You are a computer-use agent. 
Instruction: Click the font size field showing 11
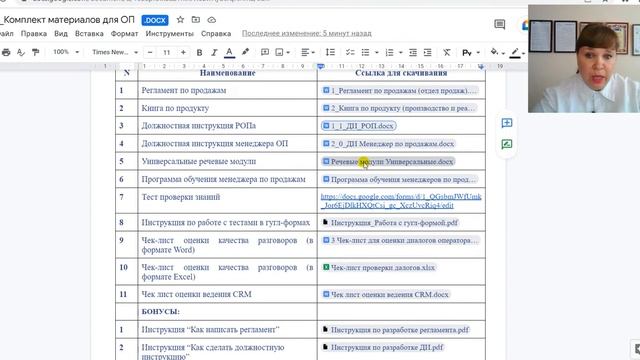167,52
